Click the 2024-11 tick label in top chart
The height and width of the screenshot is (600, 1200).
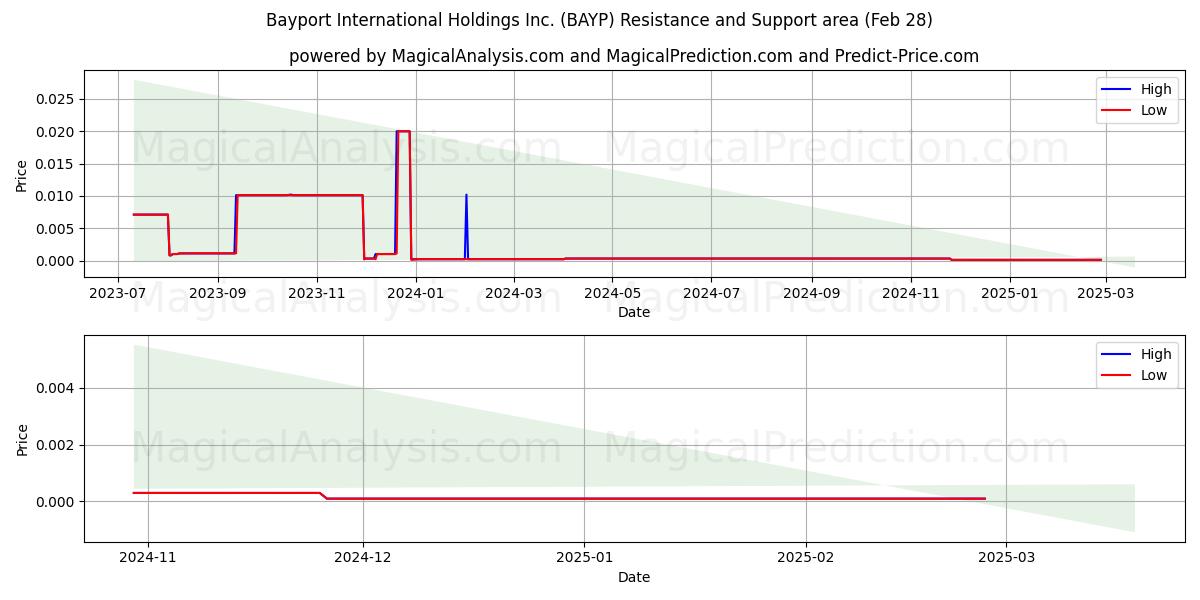tap(911, 294)
